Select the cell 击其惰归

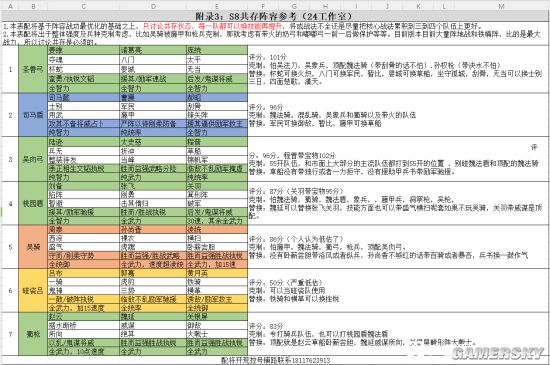point(153,204)
